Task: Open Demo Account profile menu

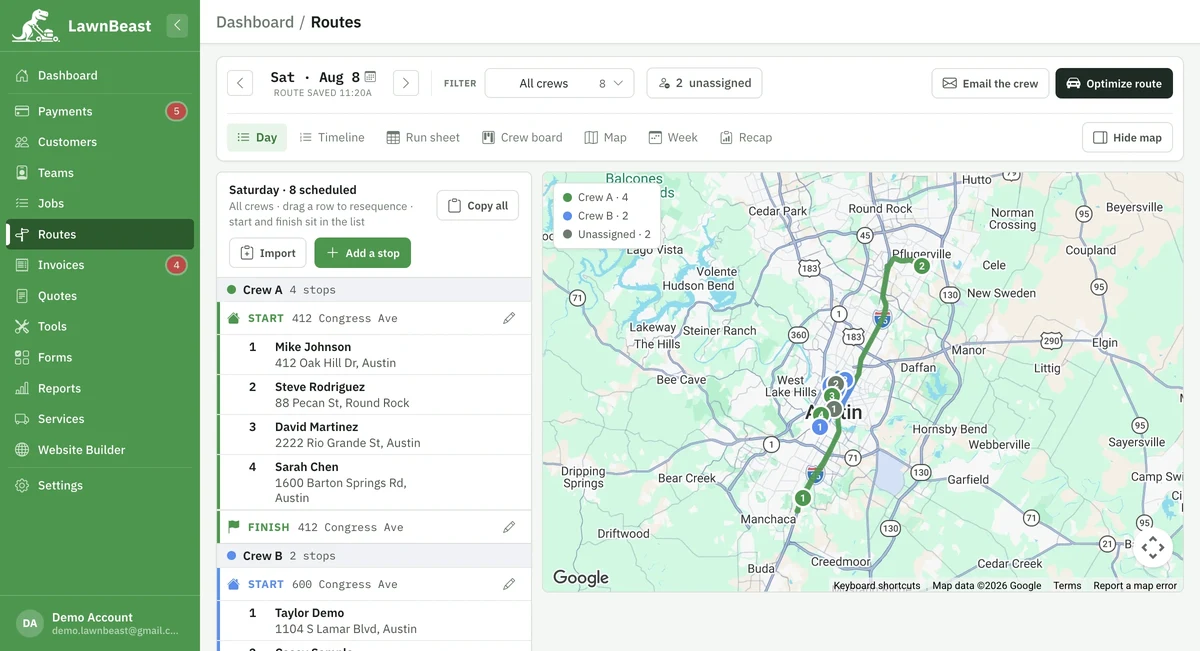Action: pyautogui.click(x=100, y=624)
